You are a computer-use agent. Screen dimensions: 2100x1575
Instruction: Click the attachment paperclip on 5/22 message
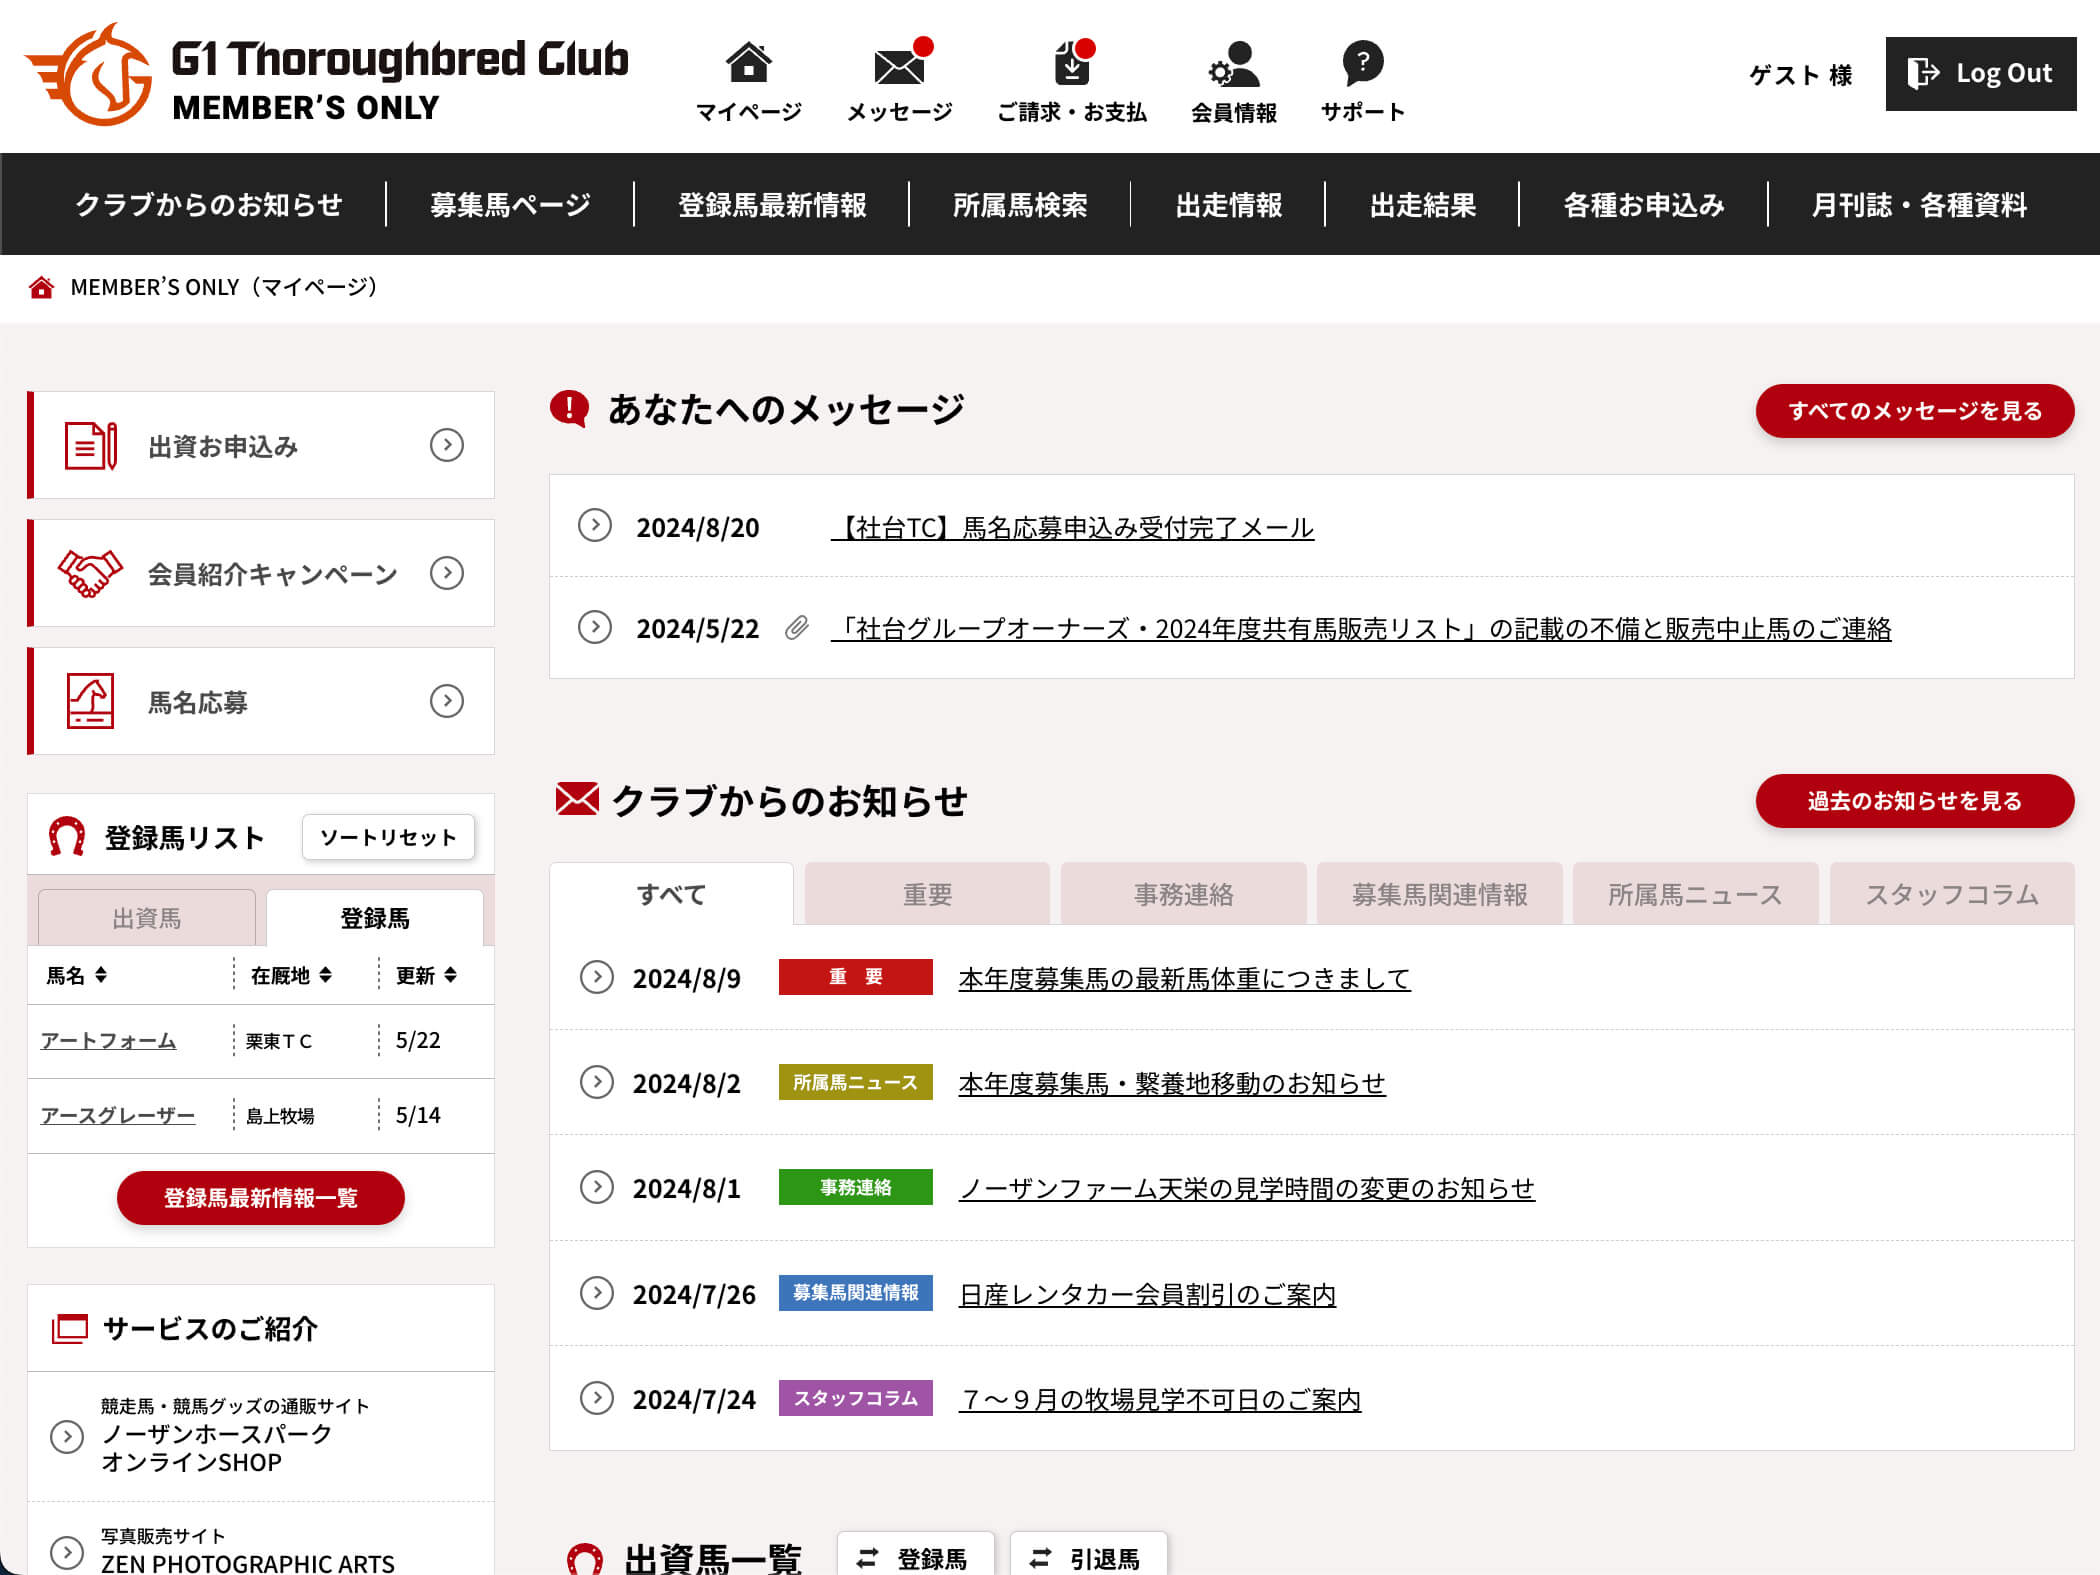(796, 628)
